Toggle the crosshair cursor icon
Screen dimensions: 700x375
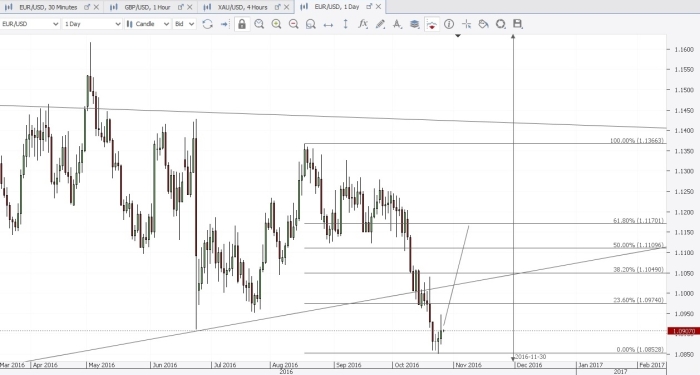point(466,24)
